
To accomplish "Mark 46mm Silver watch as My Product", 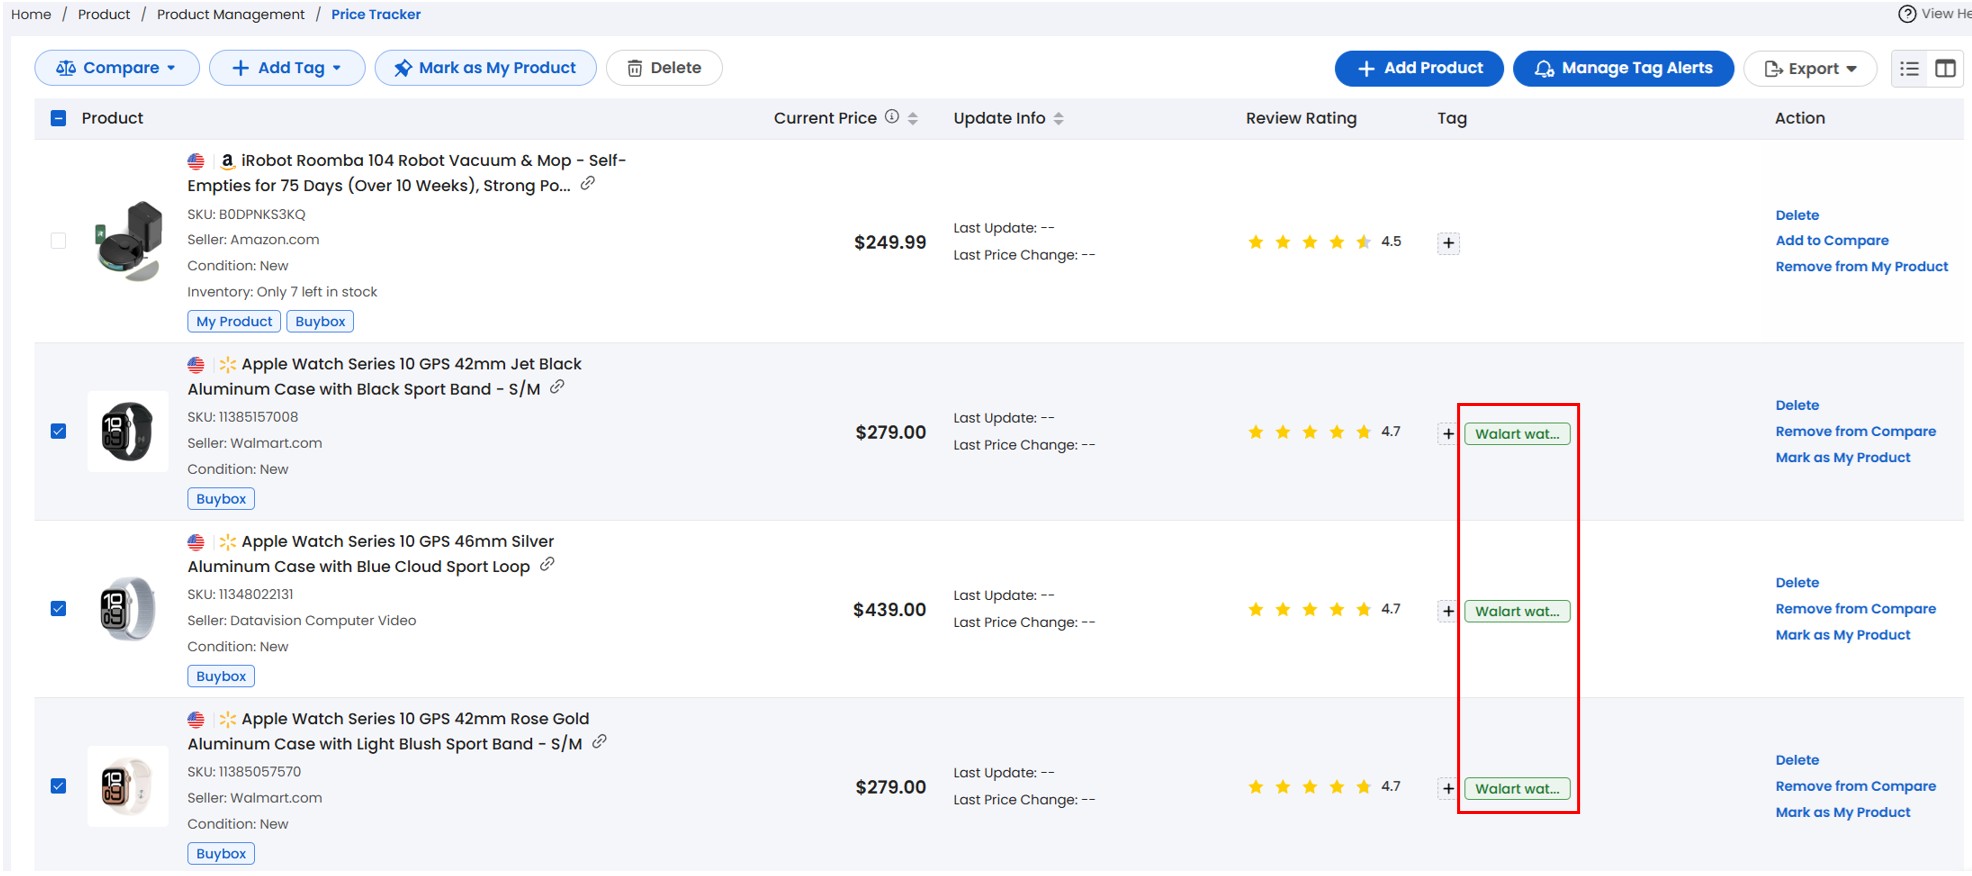I will pos(1843,635).
